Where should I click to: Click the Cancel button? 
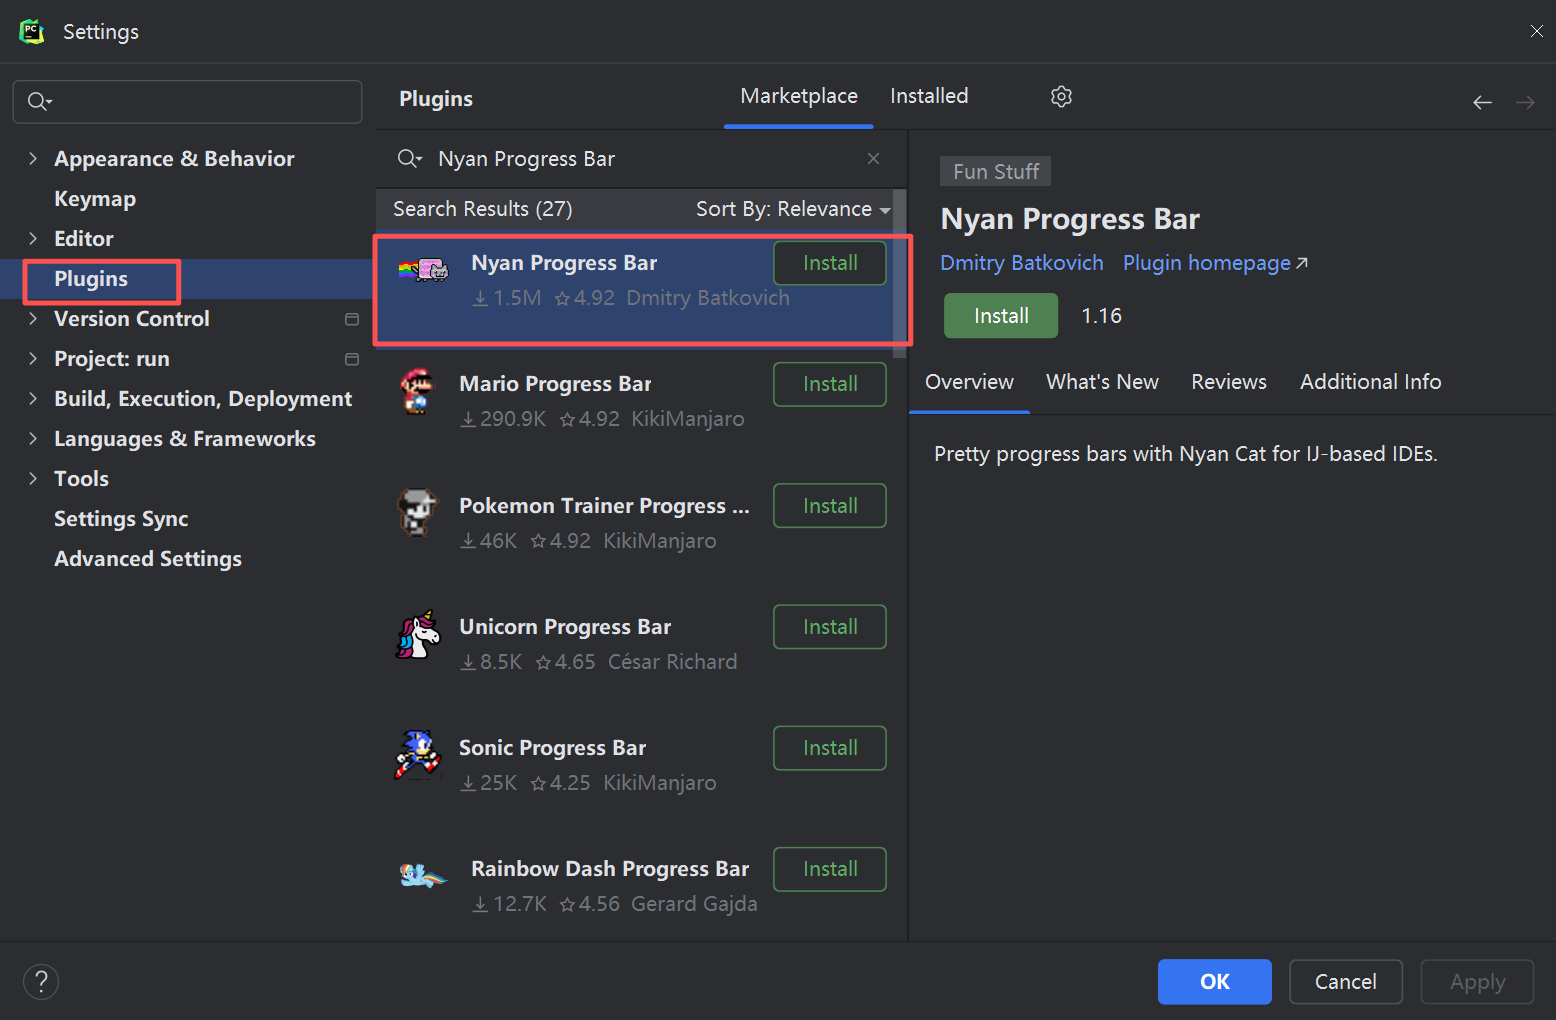click(x=1346, y=982)
